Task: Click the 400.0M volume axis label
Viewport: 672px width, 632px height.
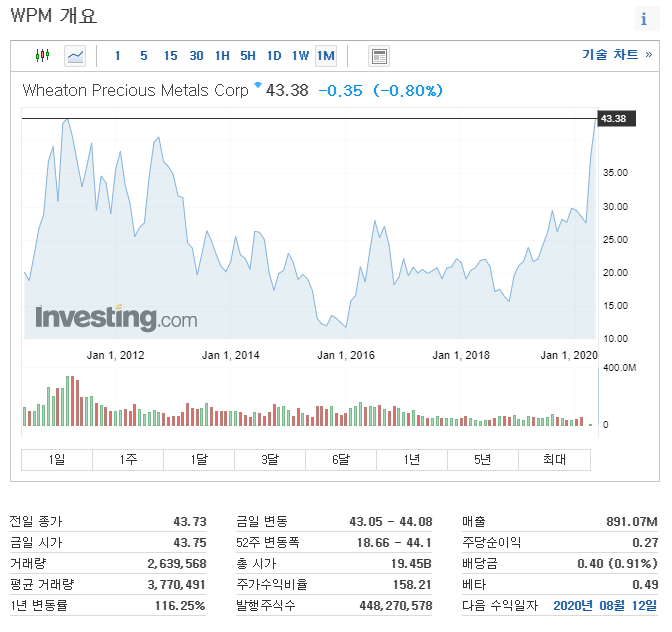Action: [619, 368]
